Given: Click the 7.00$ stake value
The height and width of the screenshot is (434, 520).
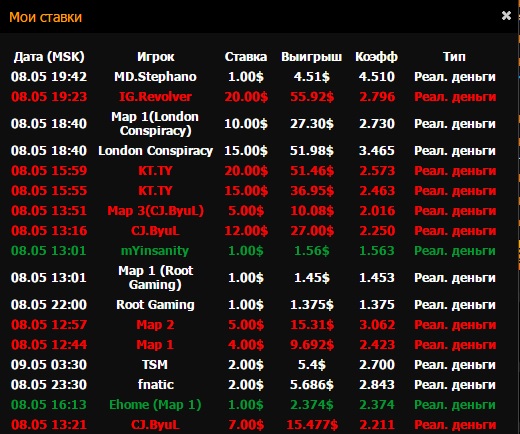Looking at the screenshot, I should pyautogui.click(x=246, y=425).
